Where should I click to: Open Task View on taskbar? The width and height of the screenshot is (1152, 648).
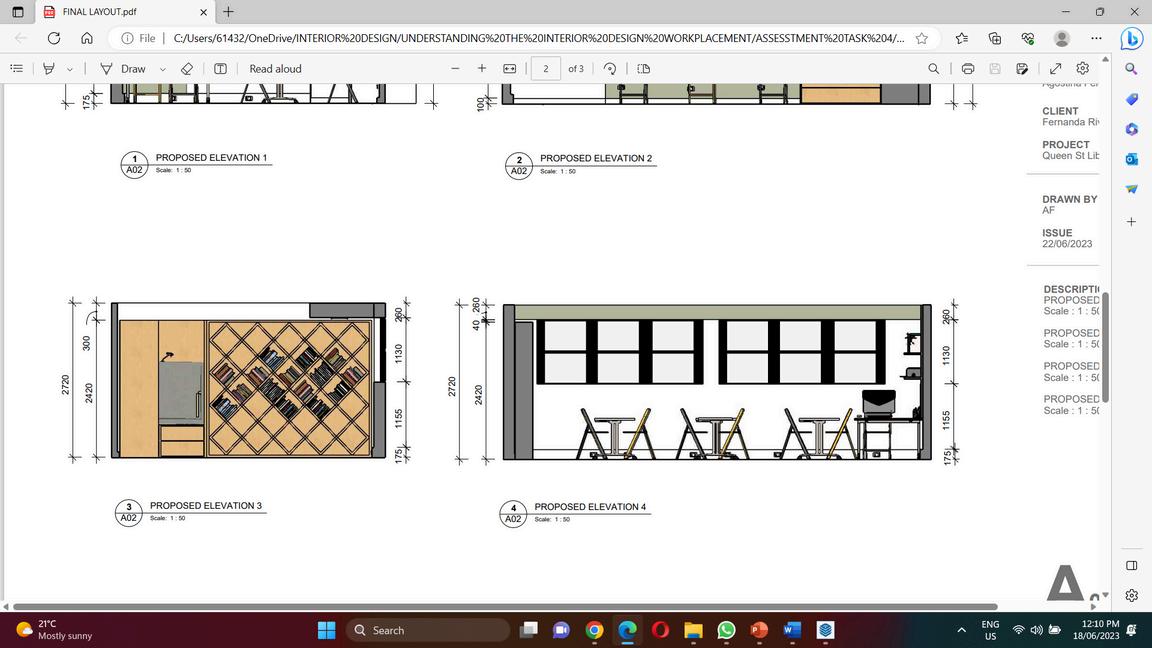point(528,630)
